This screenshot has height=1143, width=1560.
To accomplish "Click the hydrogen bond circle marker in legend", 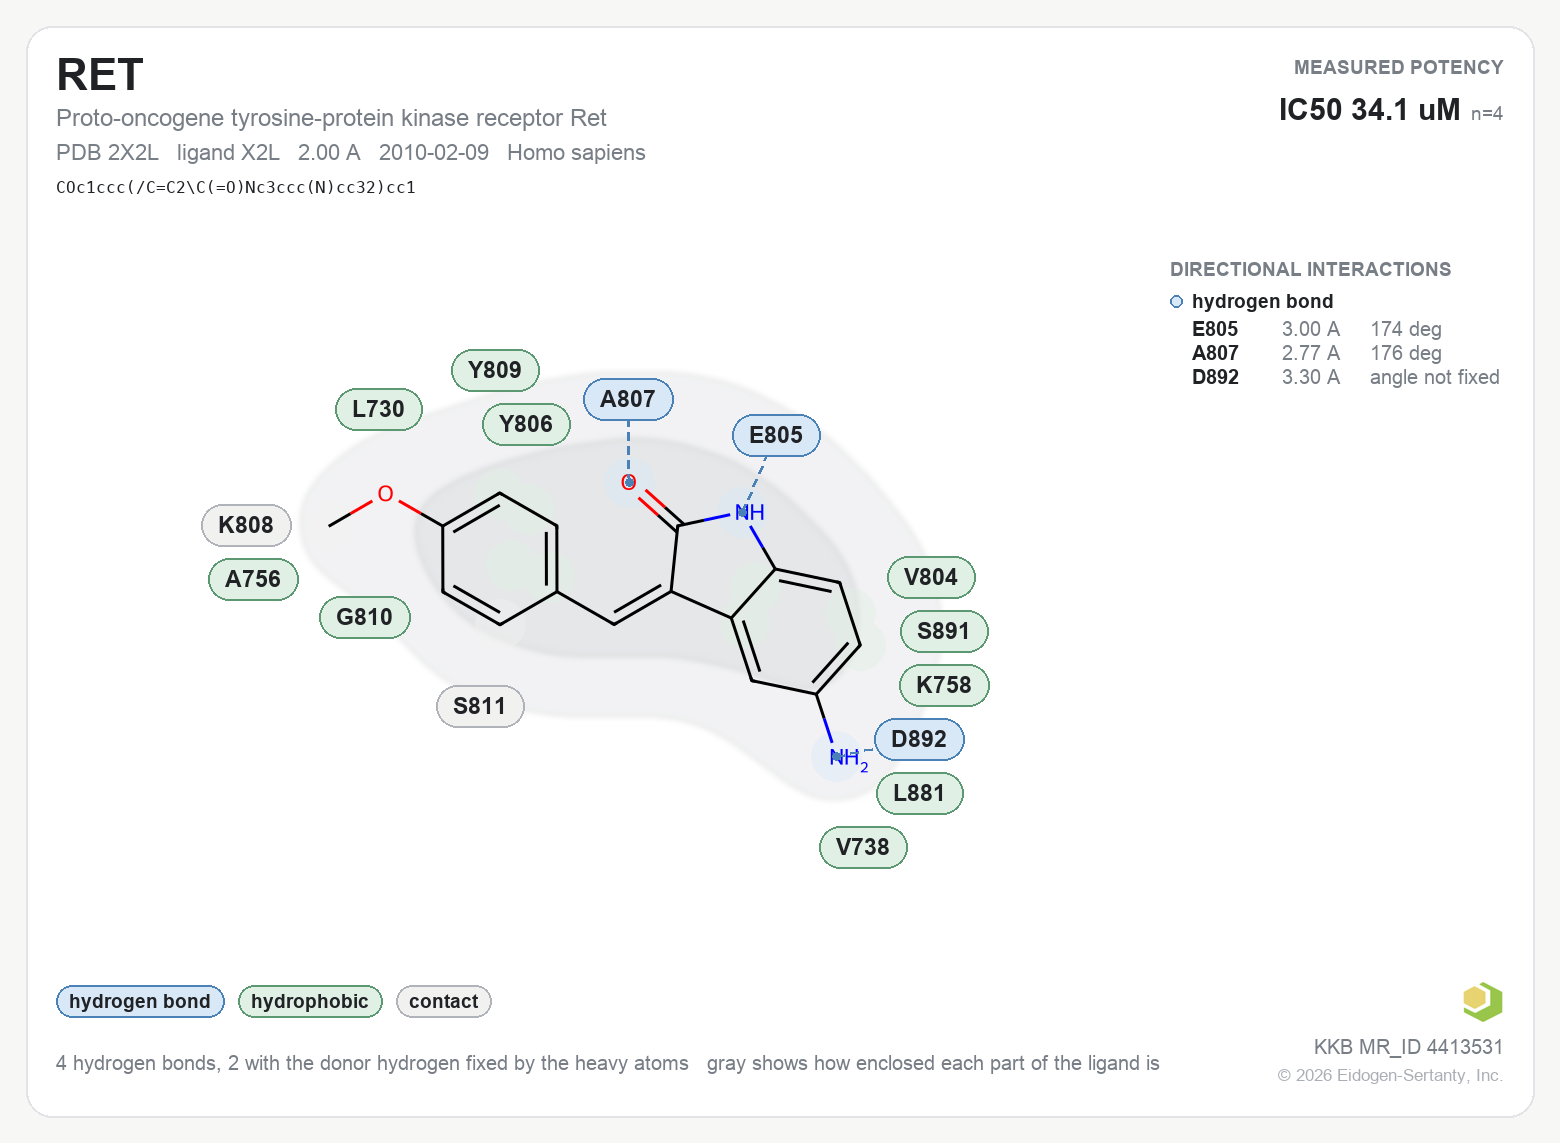I will point(1176,302).
